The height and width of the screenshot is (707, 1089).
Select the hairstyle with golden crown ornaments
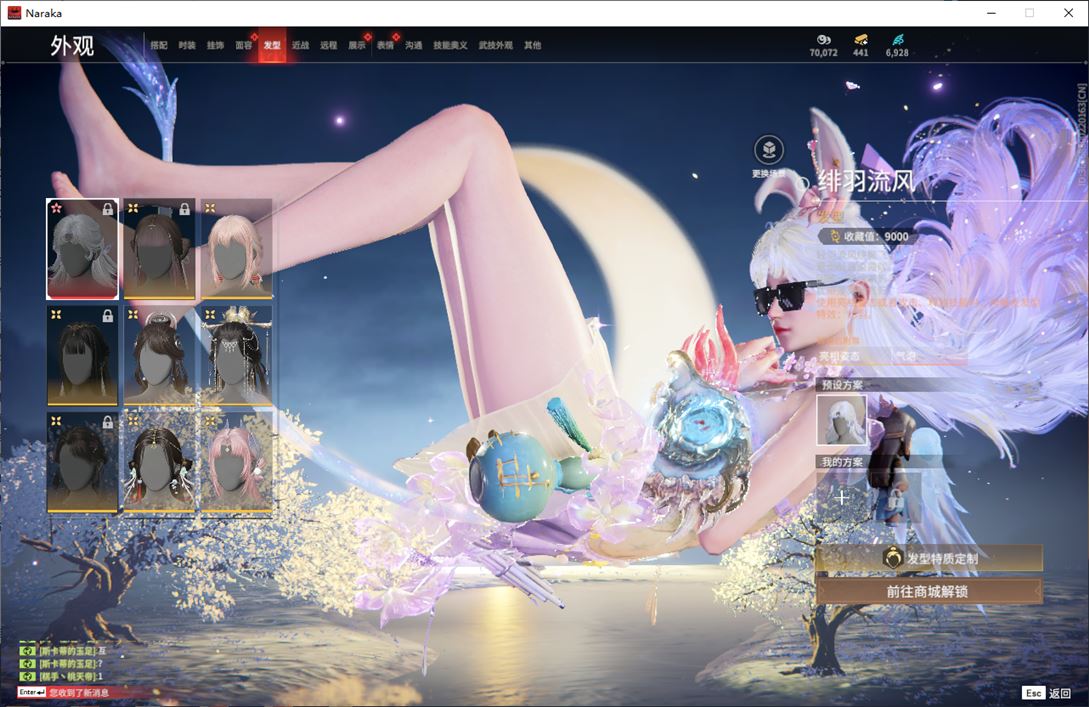(237, 356)
